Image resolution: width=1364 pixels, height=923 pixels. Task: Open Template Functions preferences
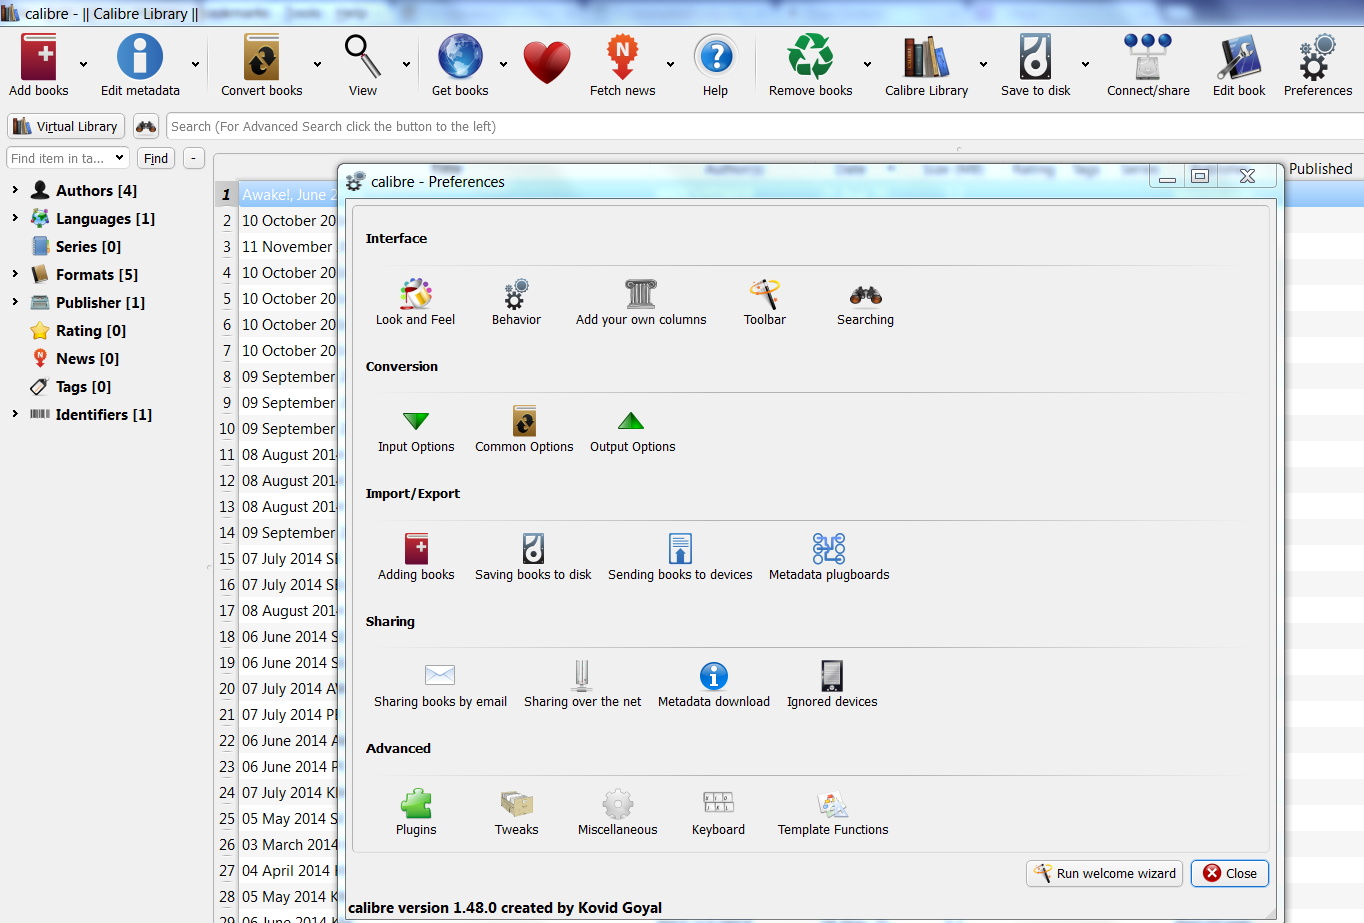tap(833, 813)
